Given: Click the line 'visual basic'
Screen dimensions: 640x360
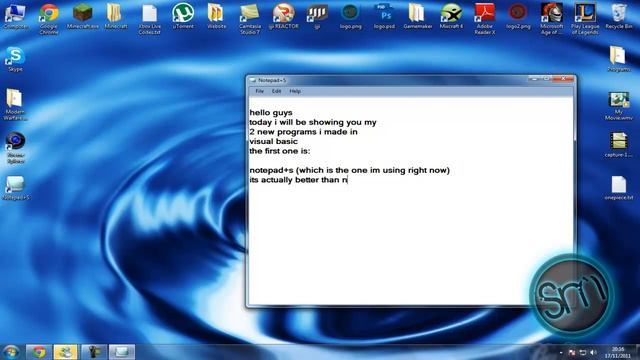Looking at the screenshot, I should pos(273,141).
